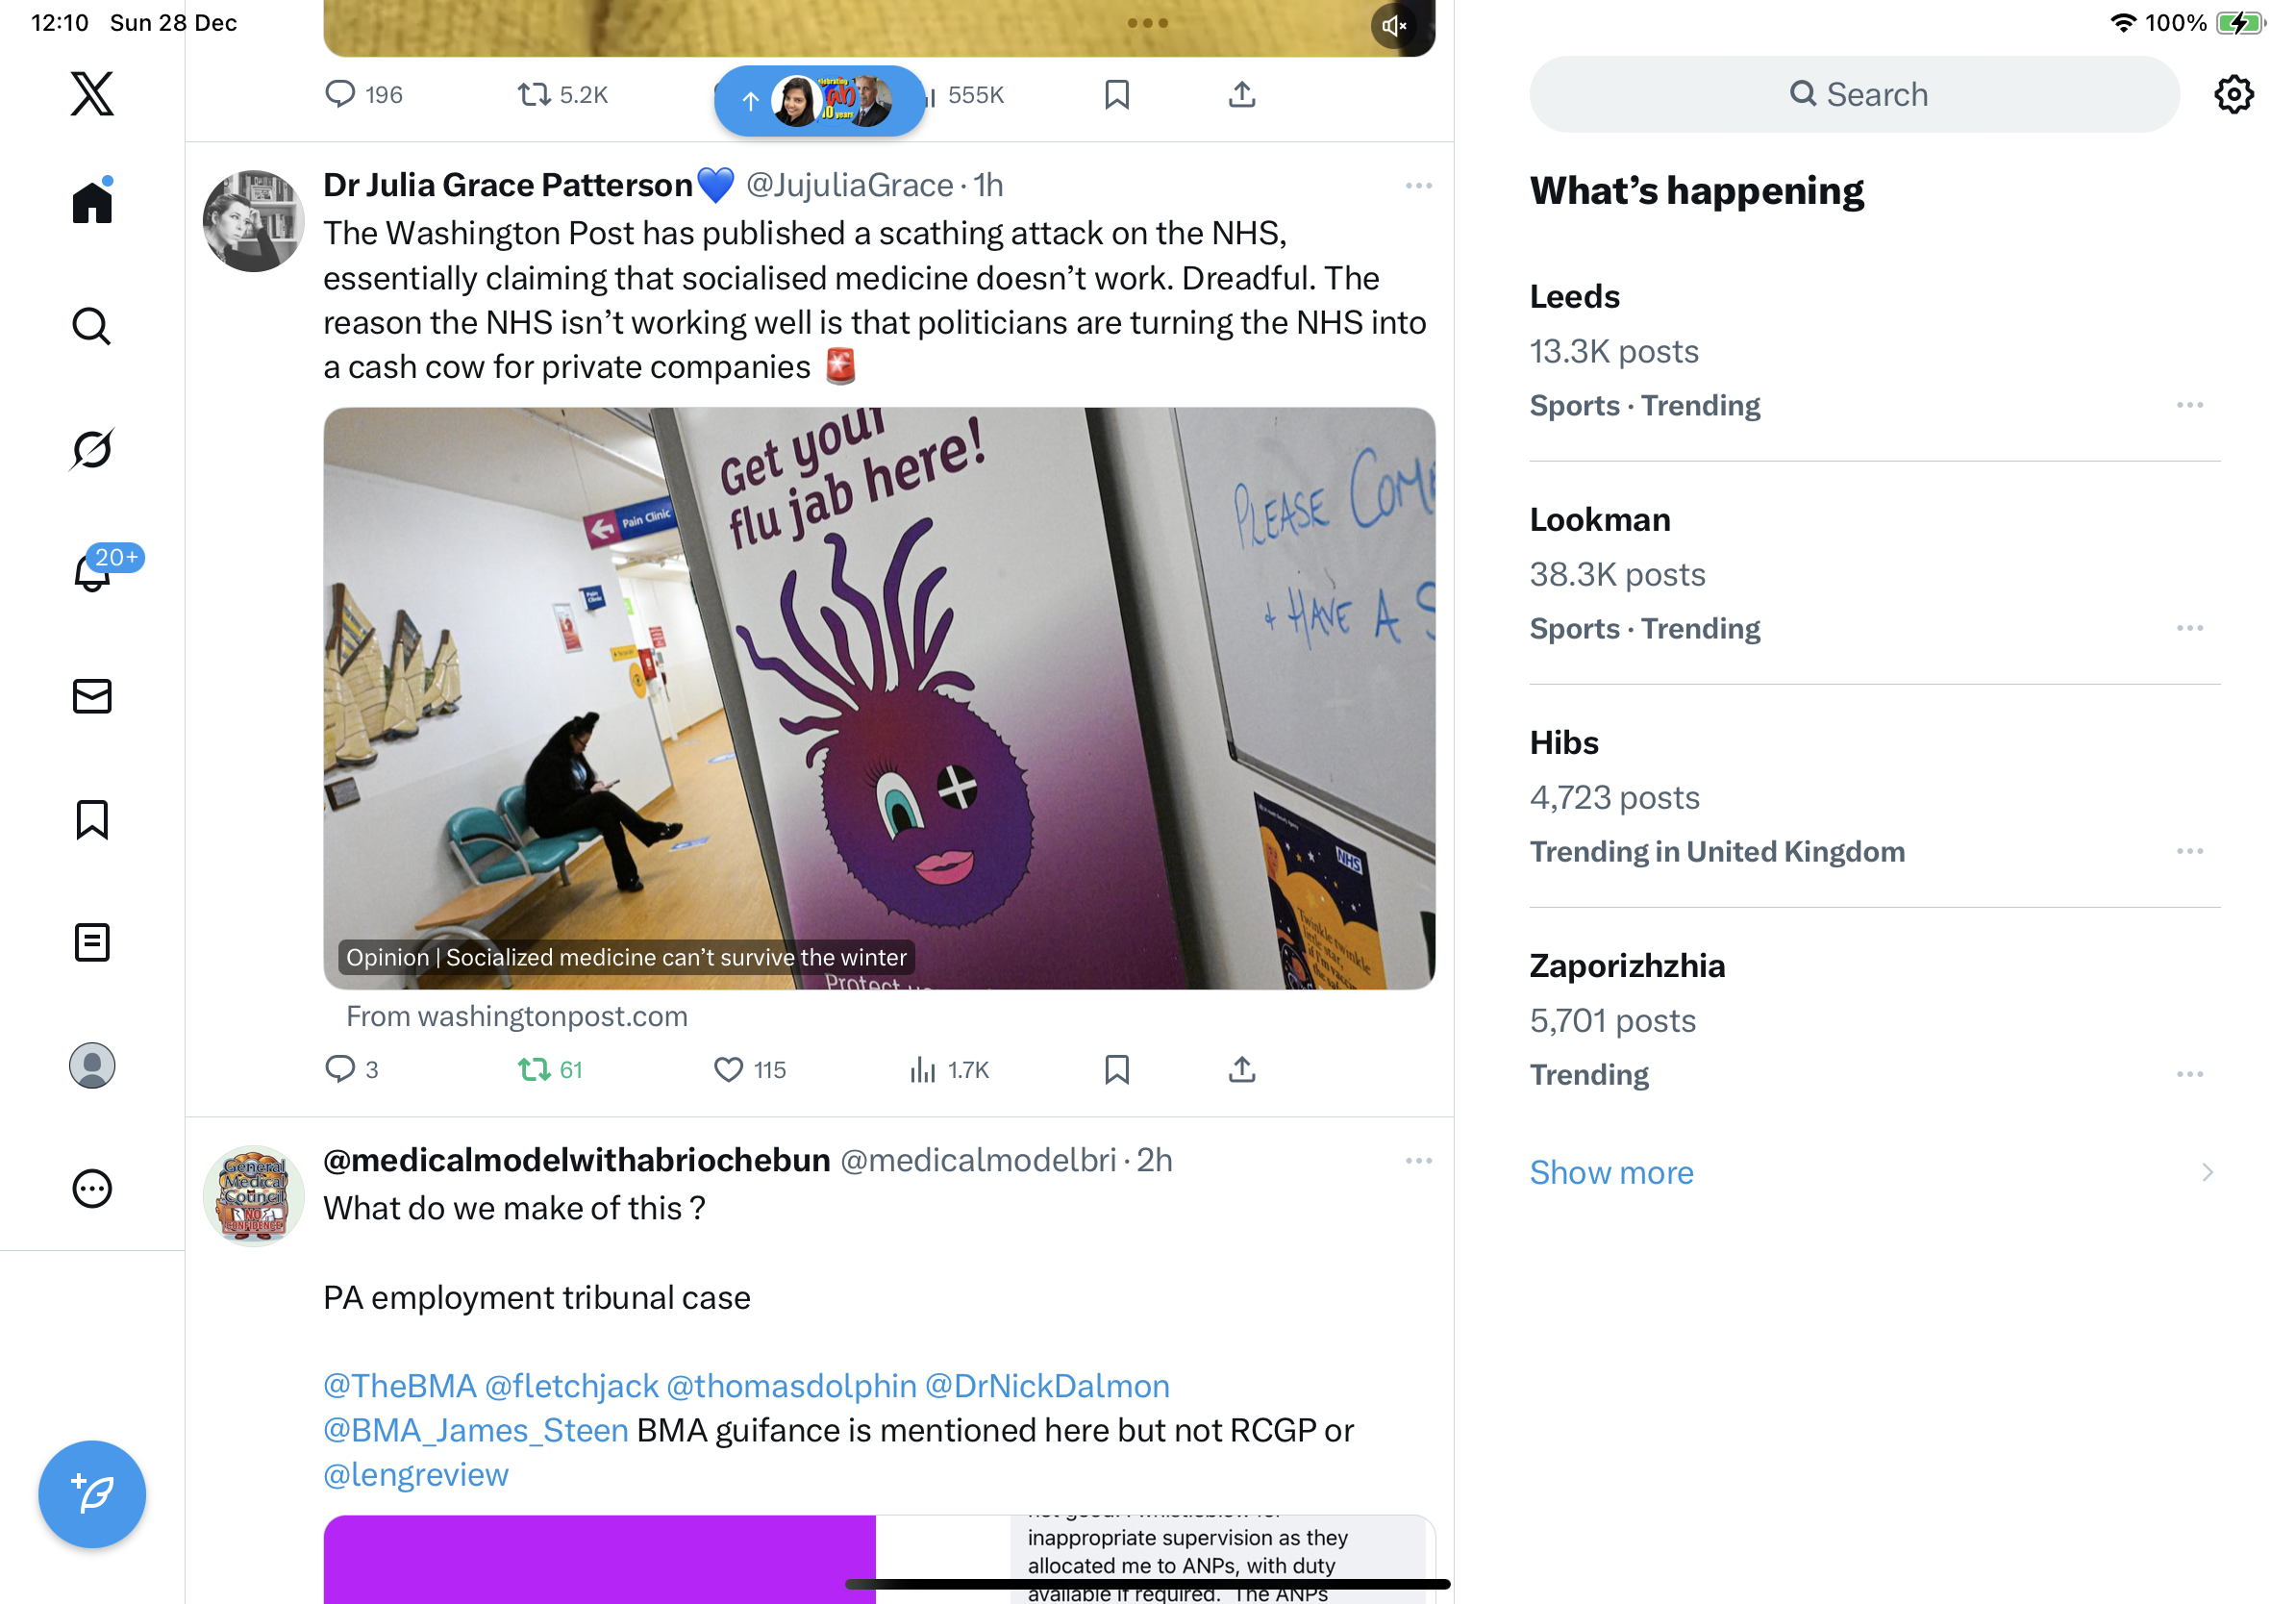
Task: Go to Home tab in sidebar
Action: pyautogui.click(x=92, y=201)
